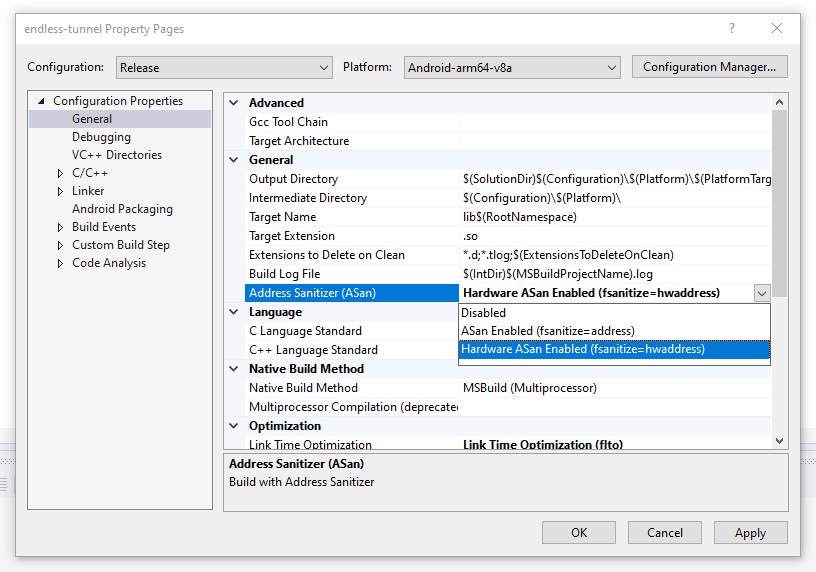Click the Address Sanitizer dropdown arrow
816x572 pixels.
(762, 293)
